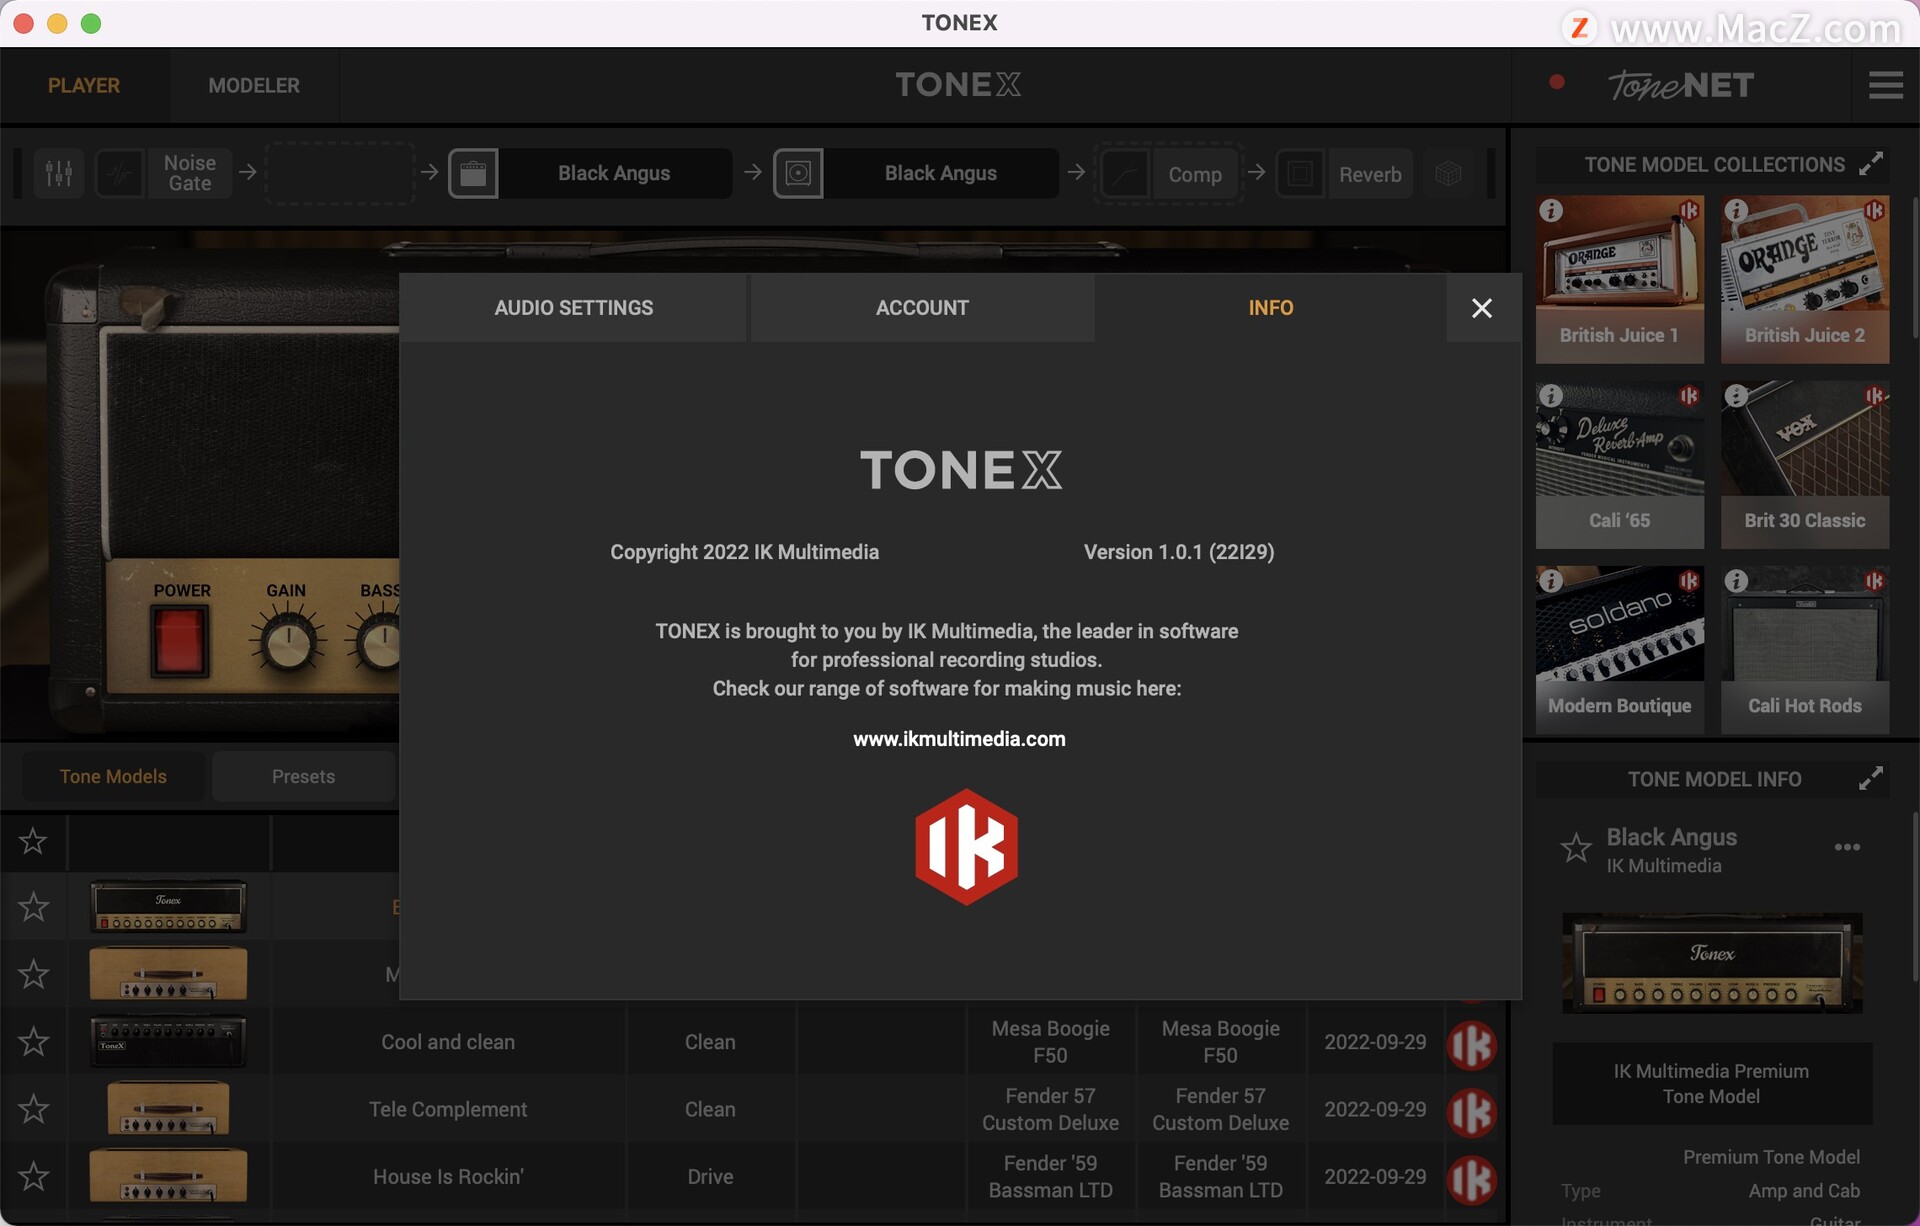
Task: Open the www.ikmultimedia.com link
Action: coord(959,739)
